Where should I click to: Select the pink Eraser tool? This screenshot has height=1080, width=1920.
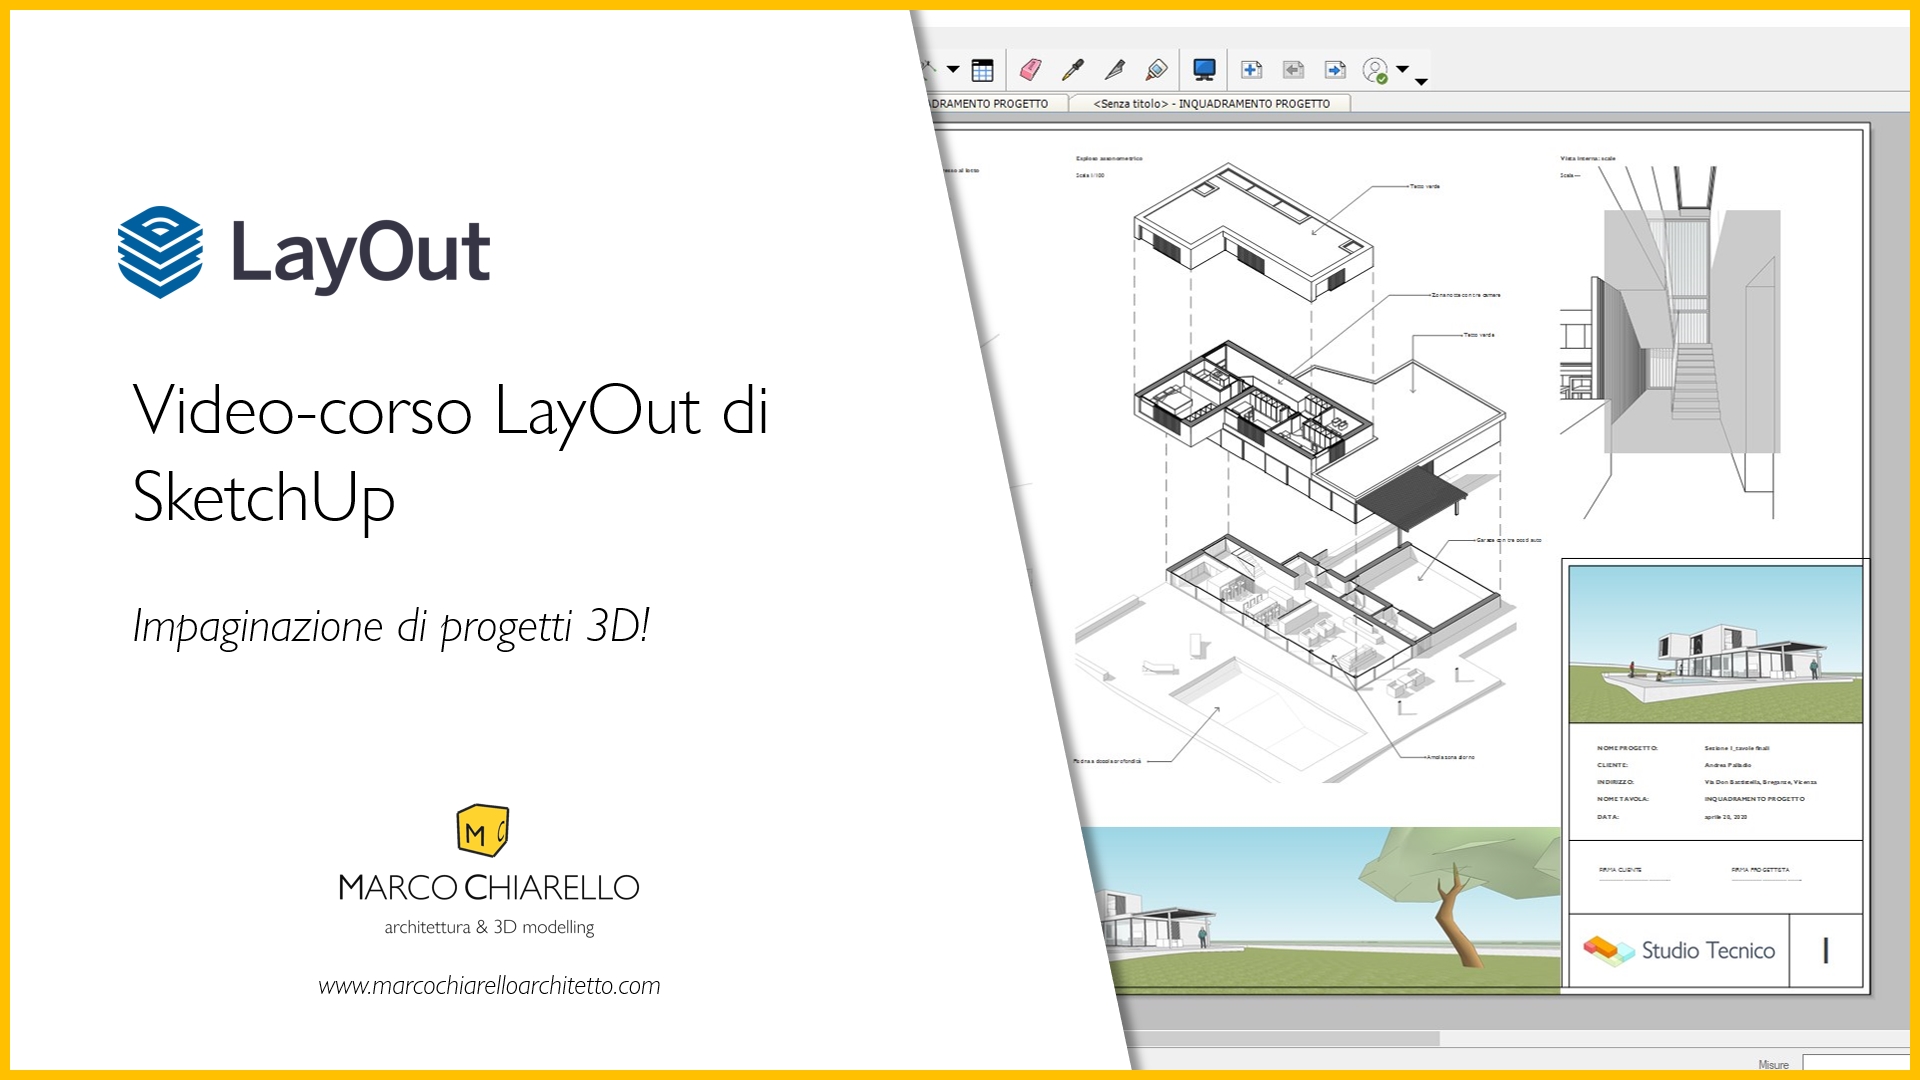point(1030,70)
